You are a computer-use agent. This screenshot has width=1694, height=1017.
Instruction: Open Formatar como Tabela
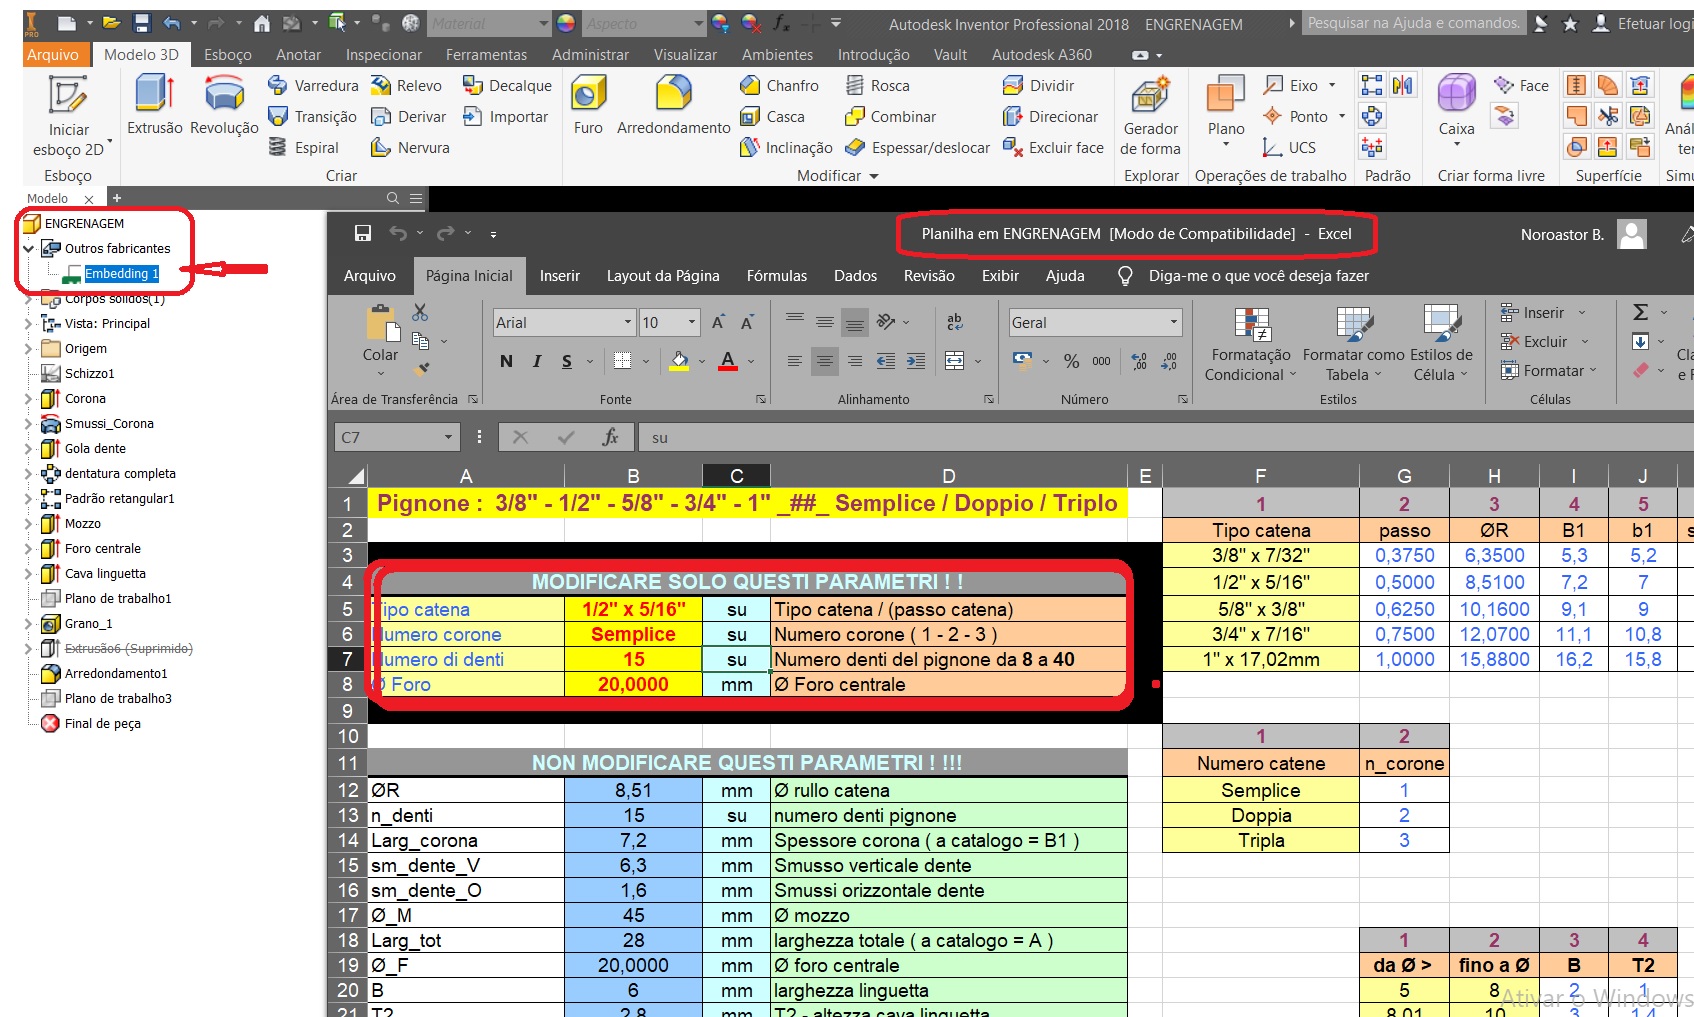[x=1354, y=344]
